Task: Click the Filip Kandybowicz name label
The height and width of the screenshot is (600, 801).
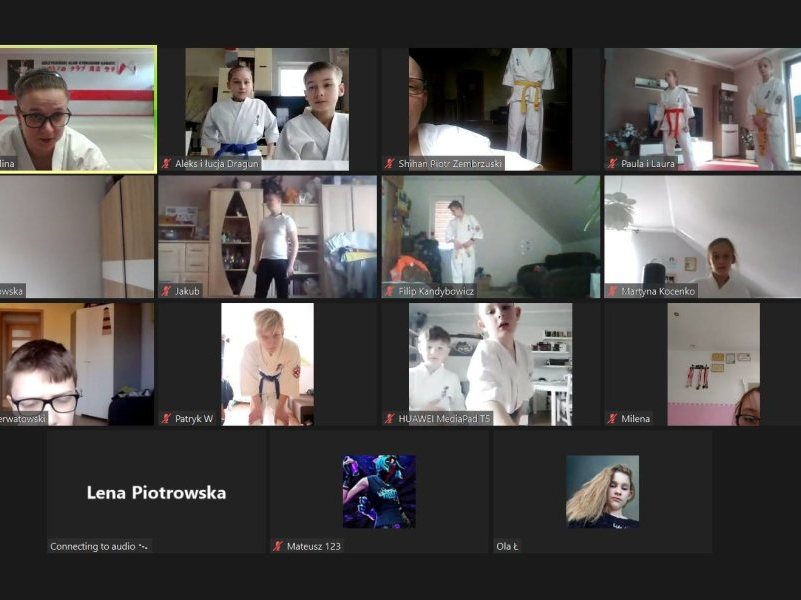Action: coord(436,291)
